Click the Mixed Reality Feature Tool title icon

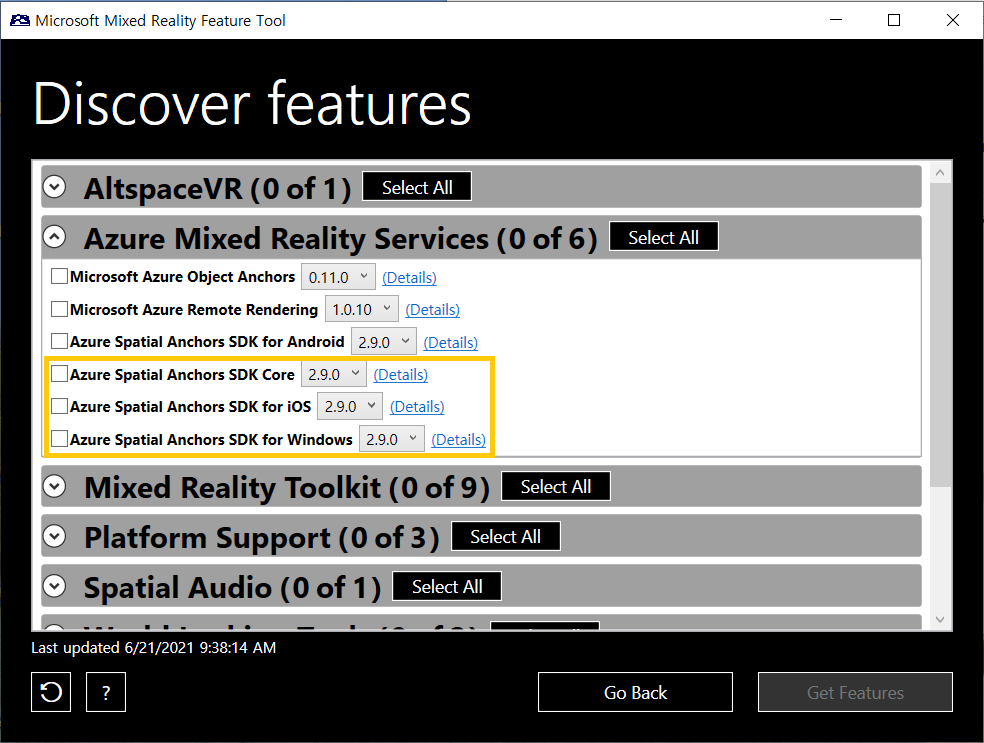[19, 20]
